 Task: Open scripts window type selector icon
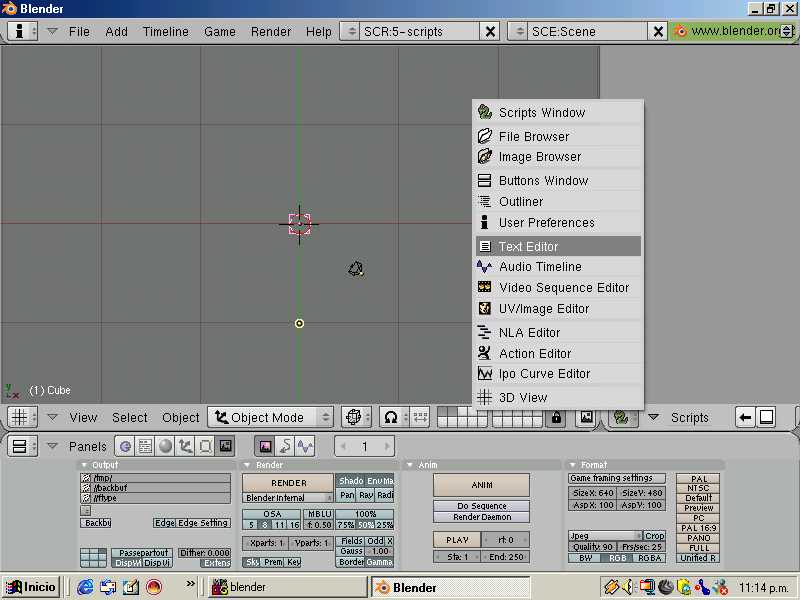(x=624, y=417)
